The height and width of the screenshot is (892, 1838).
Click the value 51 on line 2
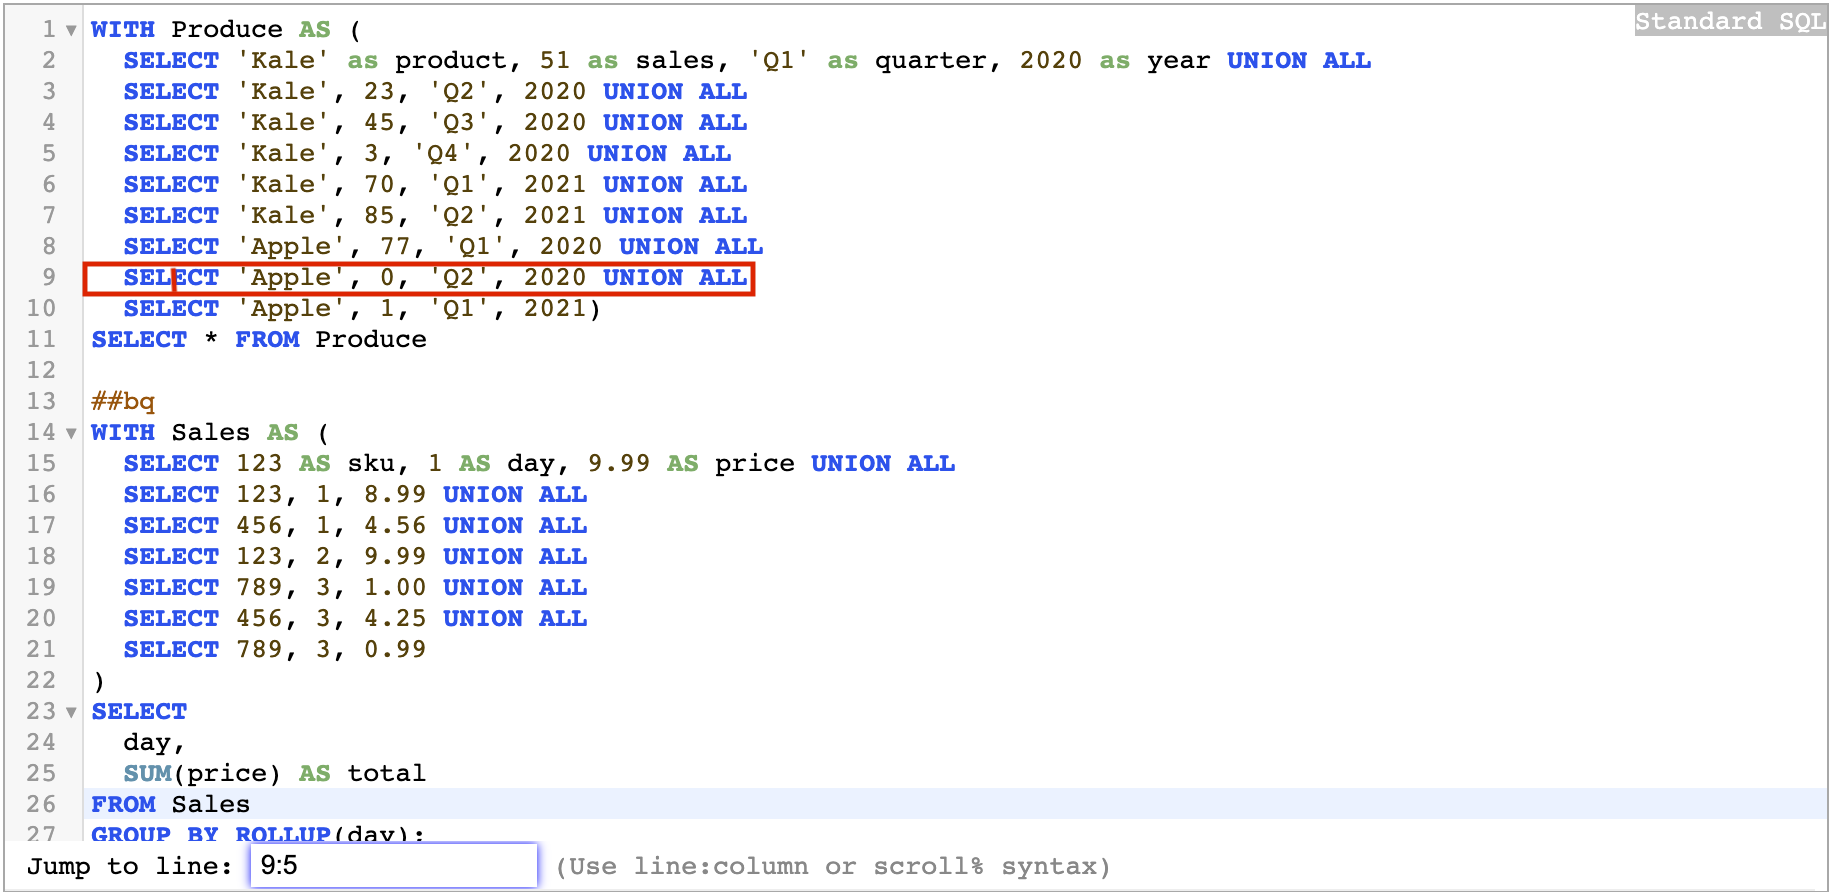(x=555, y=61)
